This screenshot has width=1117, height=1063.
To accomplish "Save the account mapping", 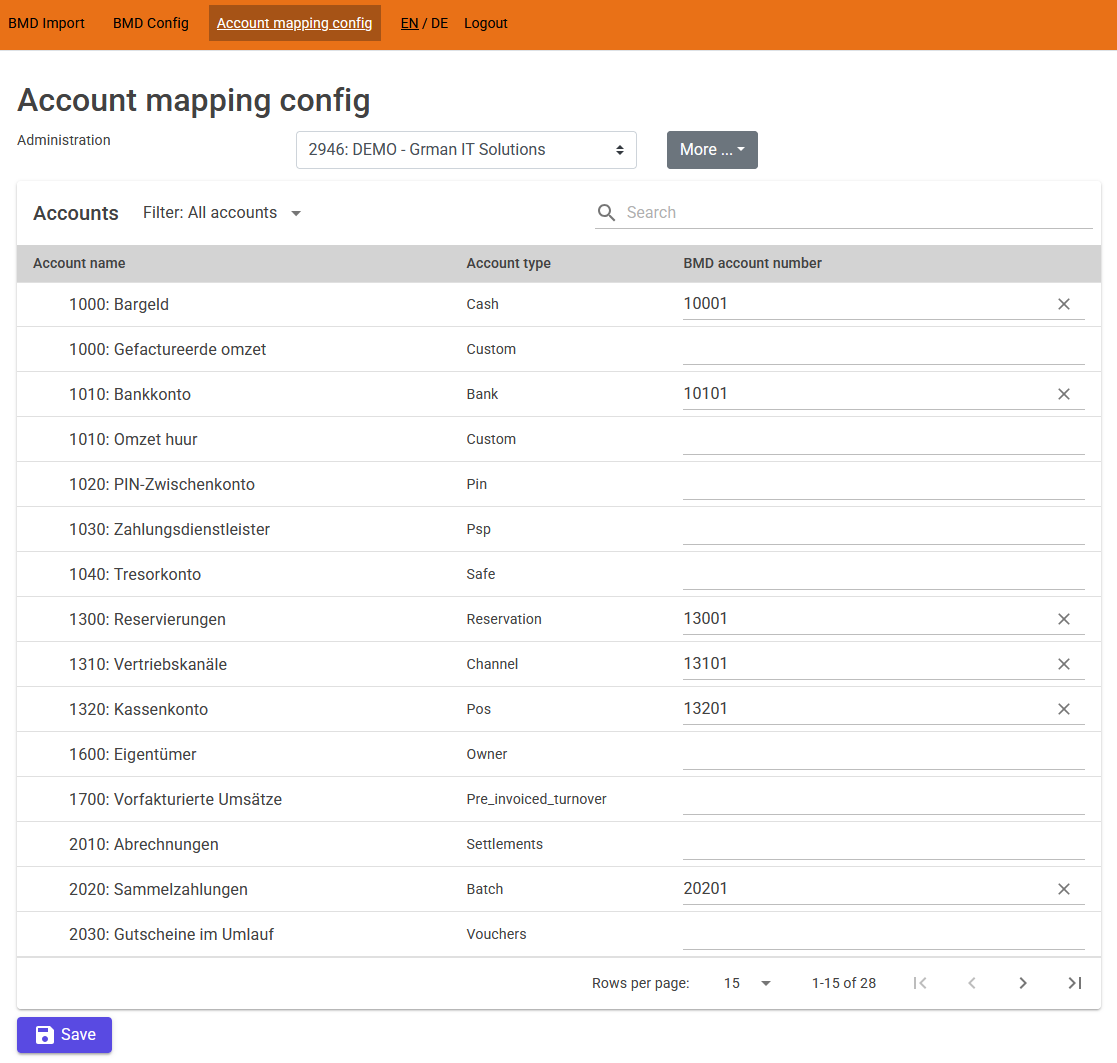I will tap(64, 1035).
